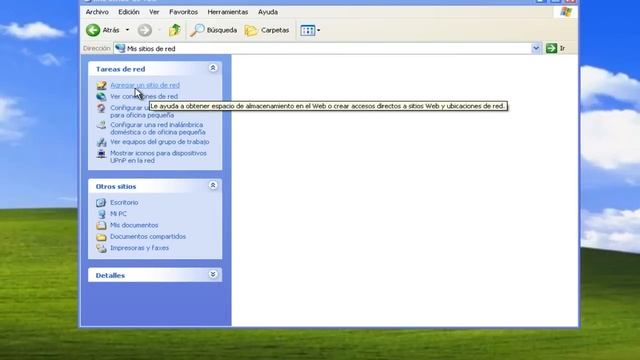Click the Impresoras y faxes printer icon

click(101, 248)
